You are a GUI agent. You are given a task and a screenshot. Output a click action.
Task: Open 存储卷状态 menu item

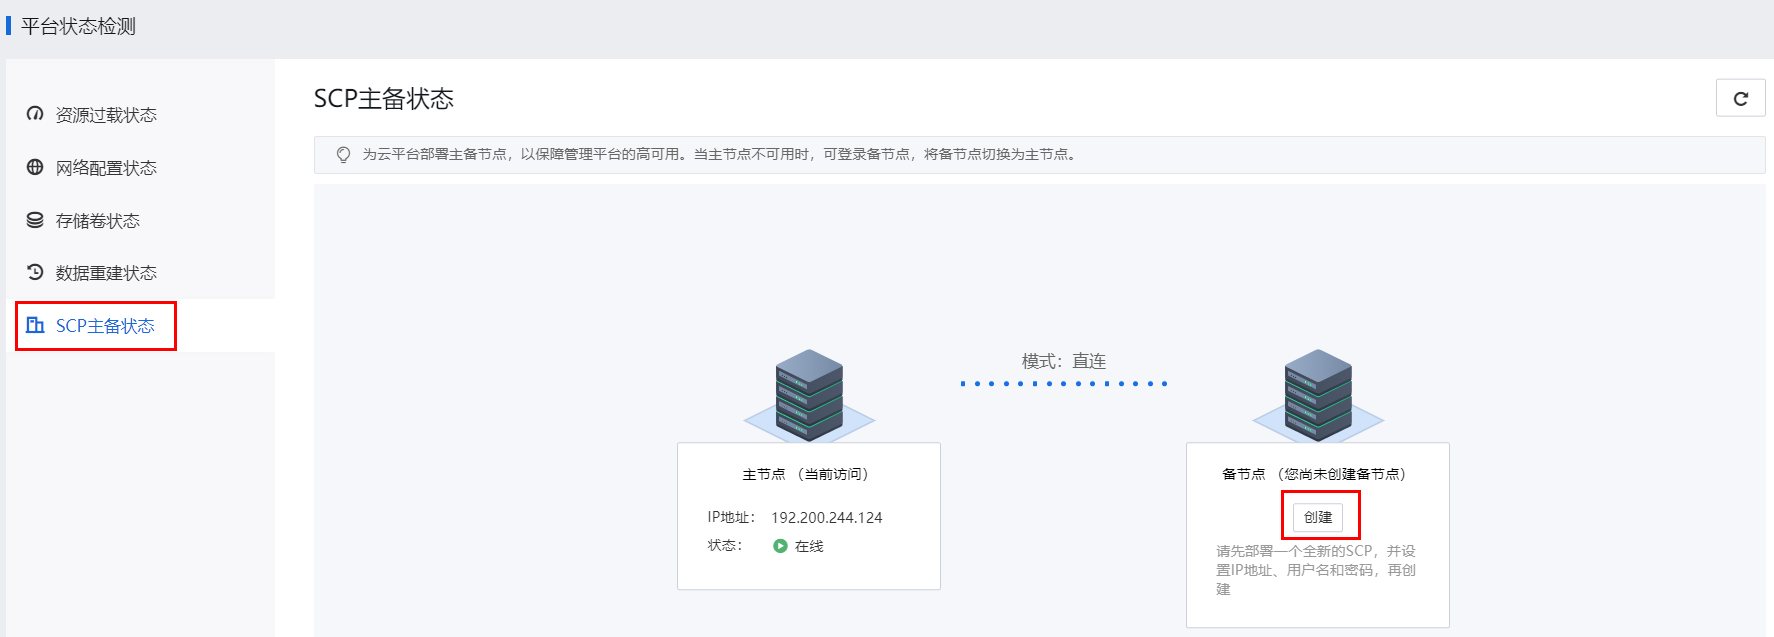click(140, 221)
